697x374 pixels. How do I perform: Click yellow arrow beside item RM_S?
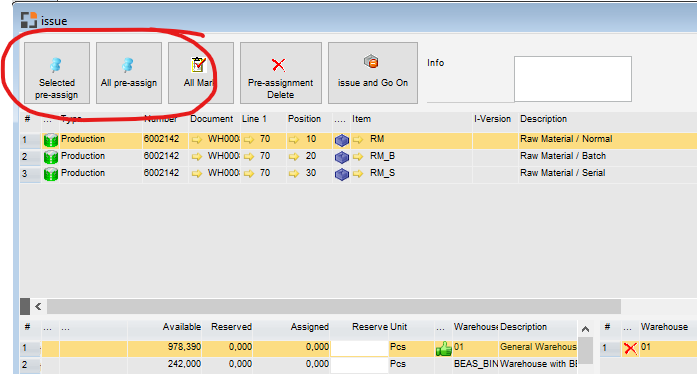[358, 174]
